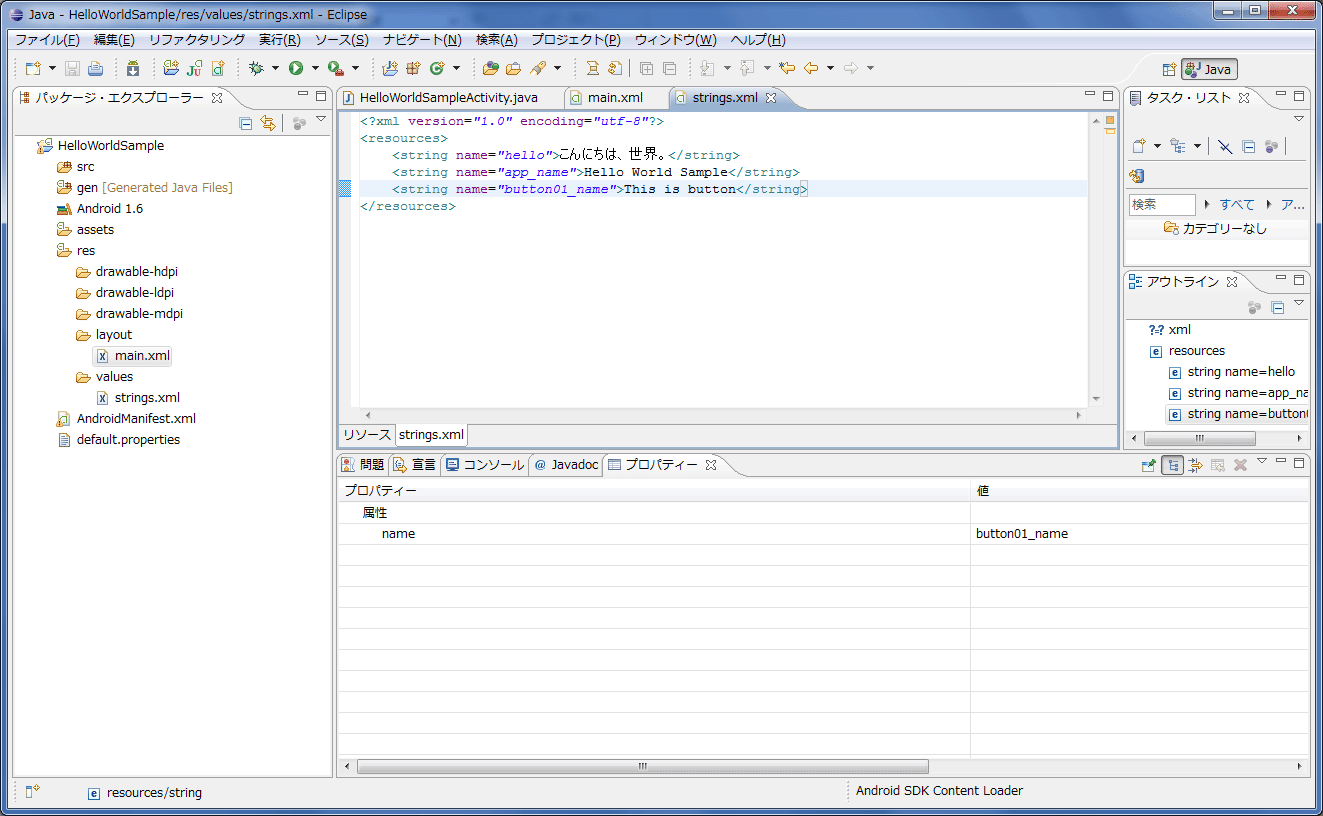The height and width of the screenshot is (816, 1323).
Task: Click the すべて link in Task List
Action: click(x=1237, y=204)
